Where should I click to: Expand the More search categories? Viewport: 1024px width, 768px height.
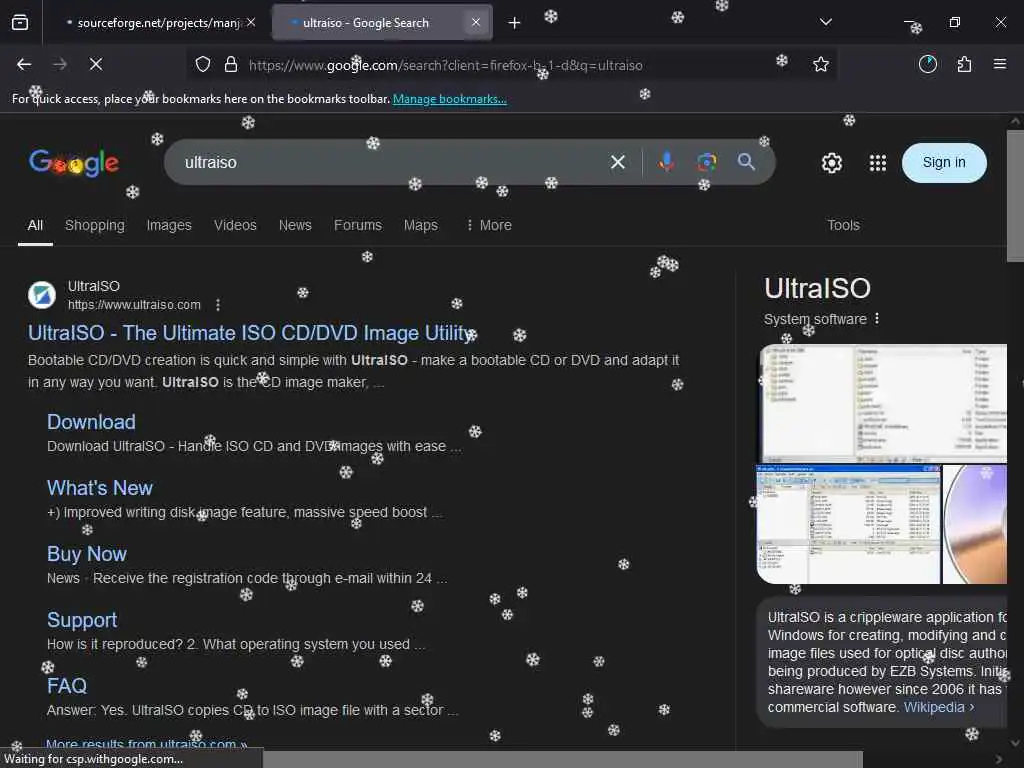[488, 225]
